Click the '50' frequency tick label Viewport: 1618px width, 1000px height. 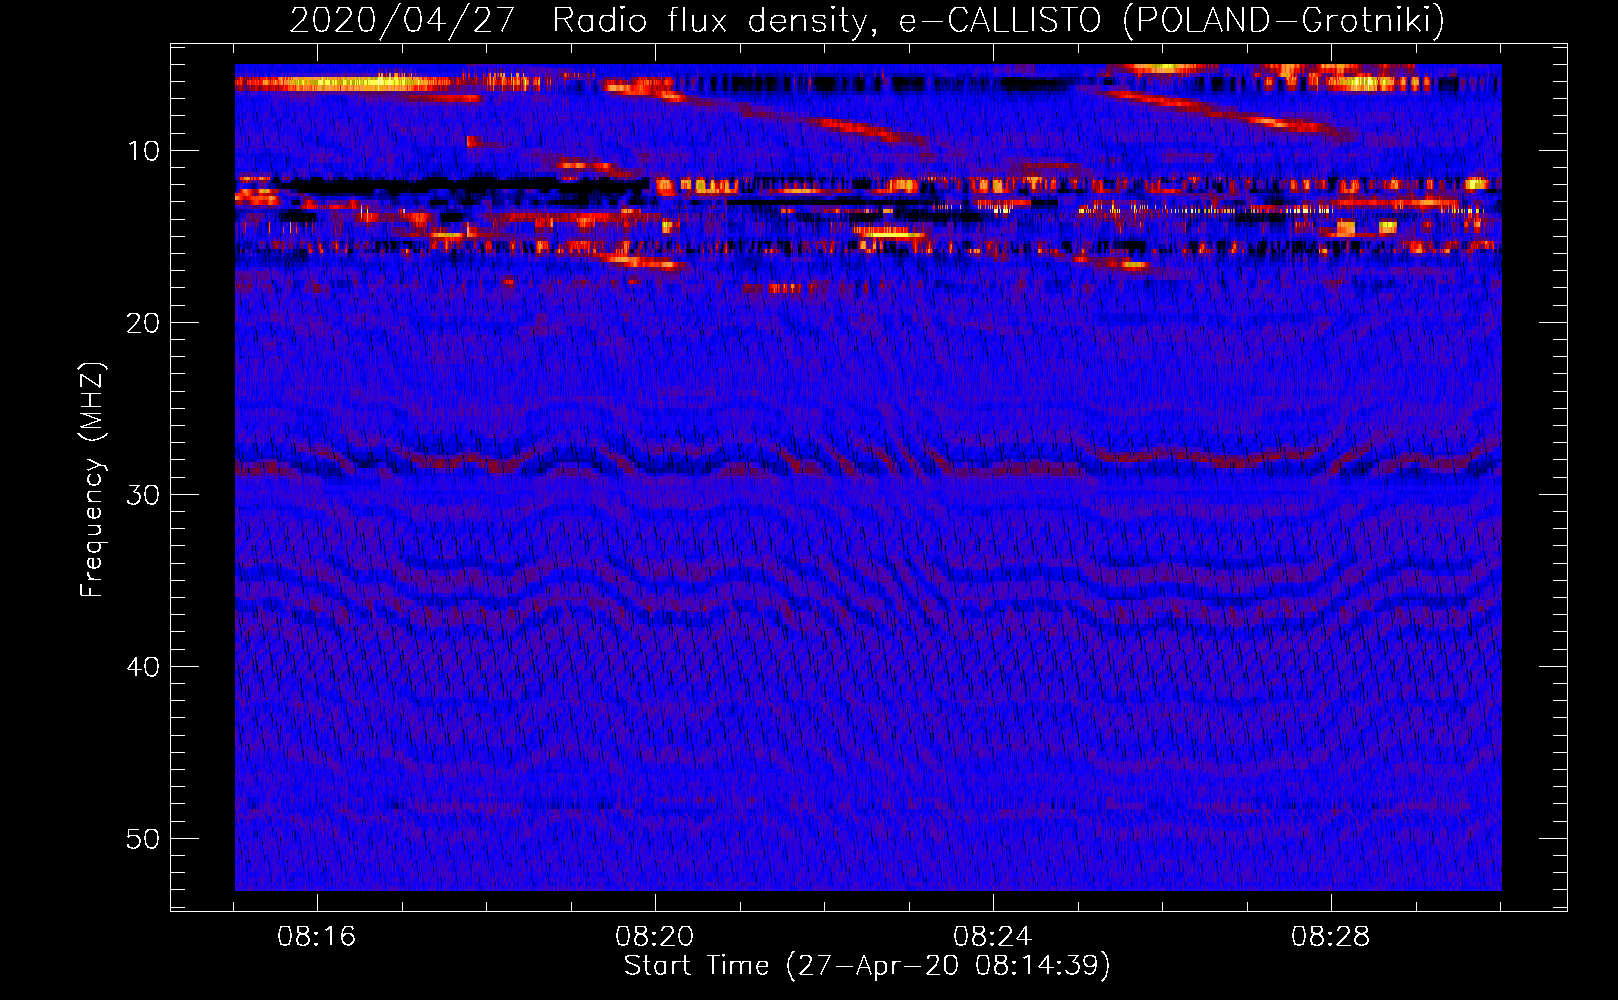coord(143,839)
